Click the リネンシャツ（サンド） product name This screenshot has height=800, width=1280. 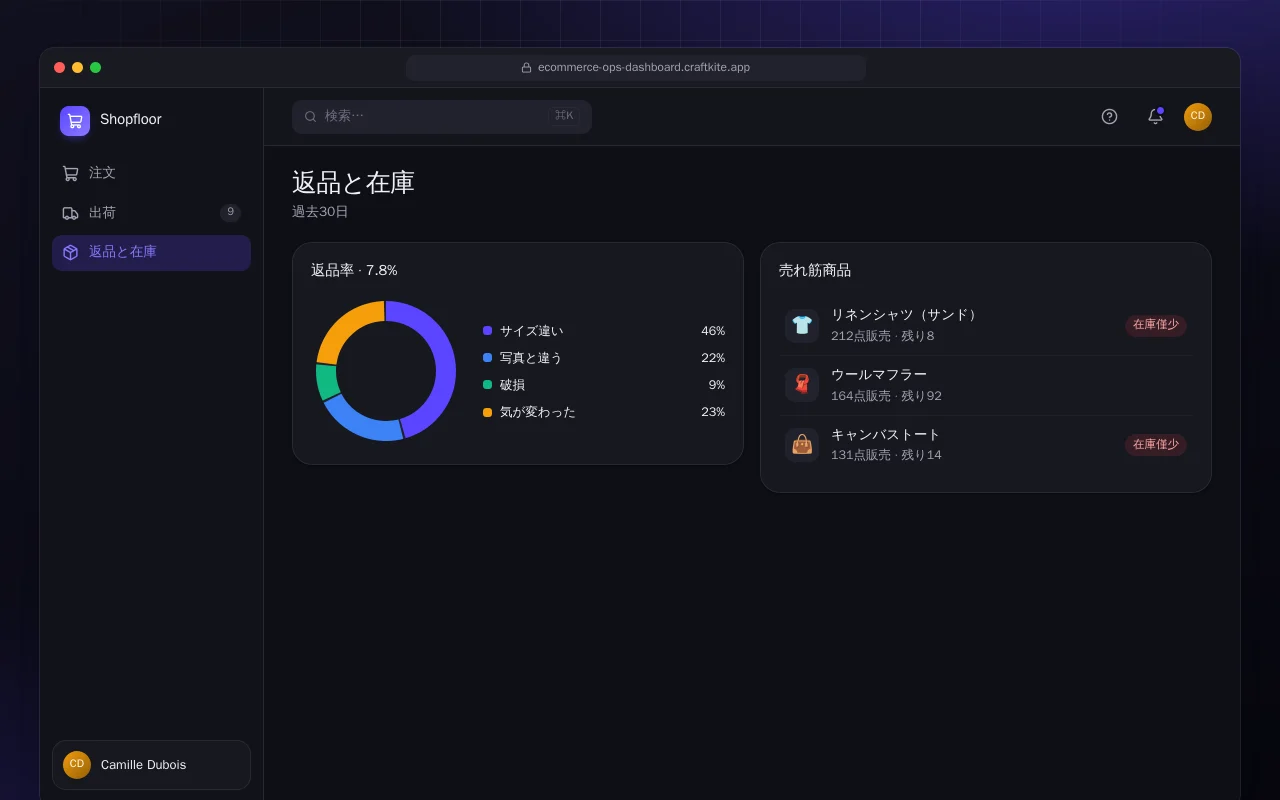pos(906,315)
